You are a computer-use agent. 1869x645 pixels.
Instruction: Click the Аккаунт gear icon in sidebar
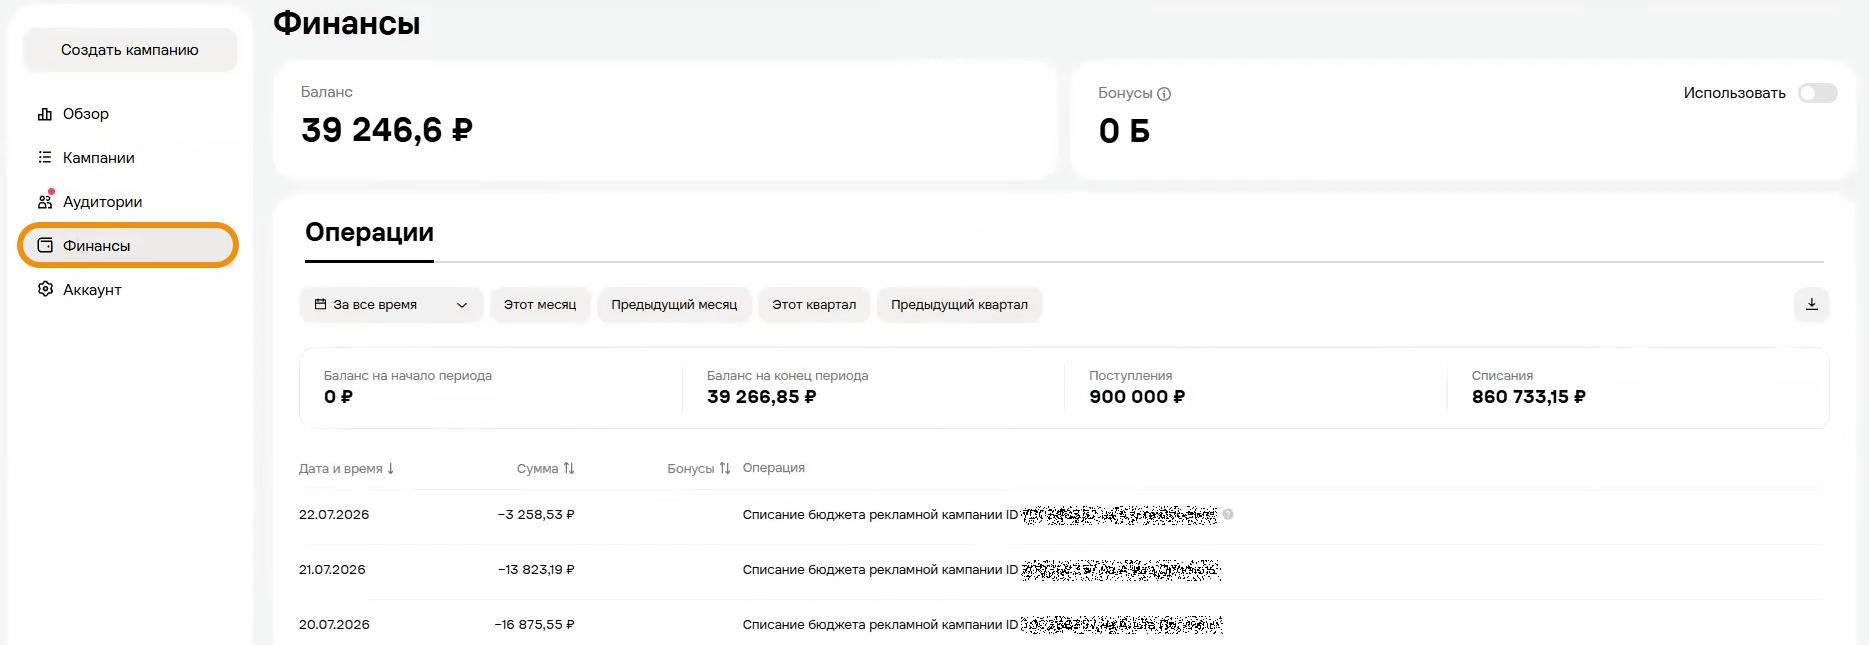click(45, 289)
